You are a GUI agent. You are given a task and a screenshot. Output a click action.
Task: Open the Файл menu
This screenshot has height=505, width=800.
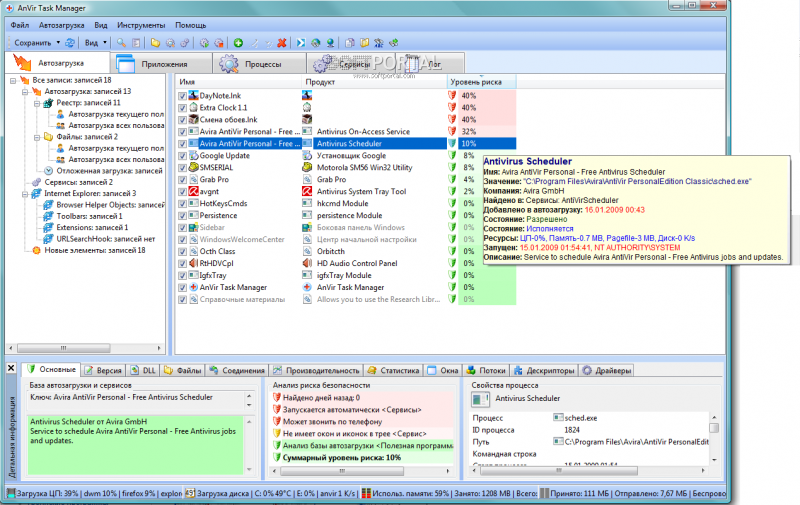click(20, 25)
